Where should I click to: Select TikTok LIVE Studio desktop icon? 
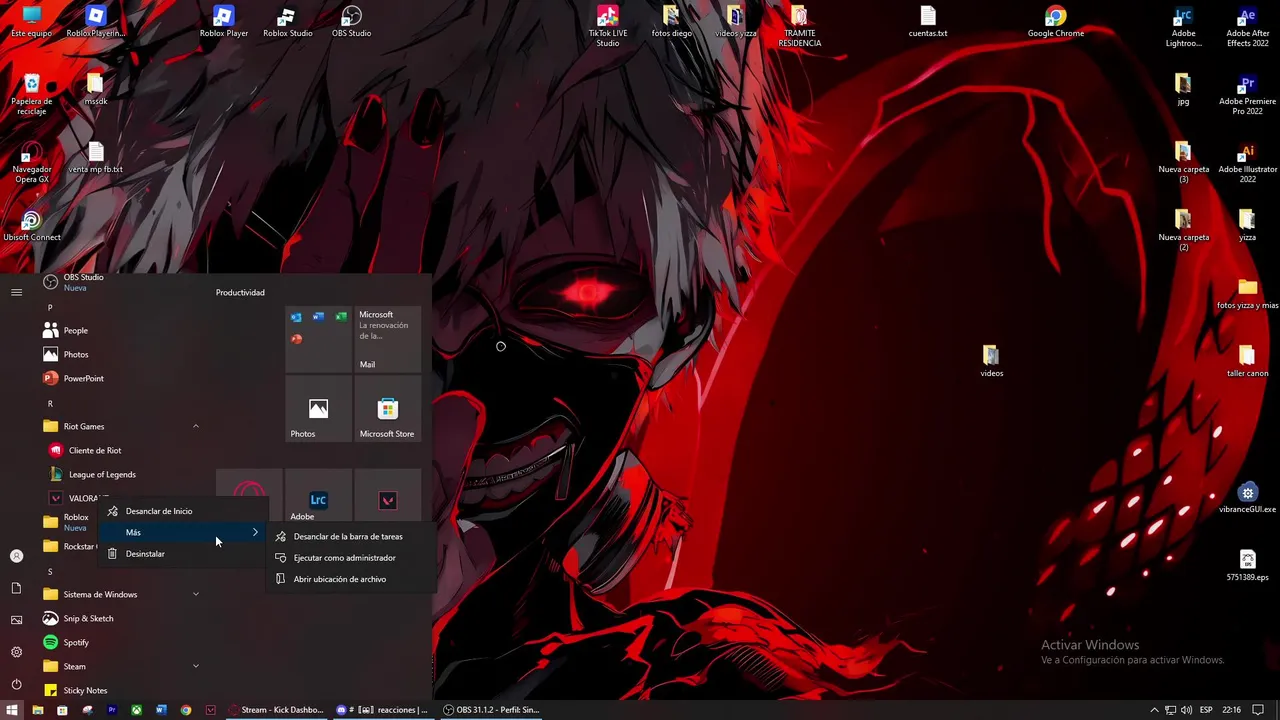pos(608,27)
